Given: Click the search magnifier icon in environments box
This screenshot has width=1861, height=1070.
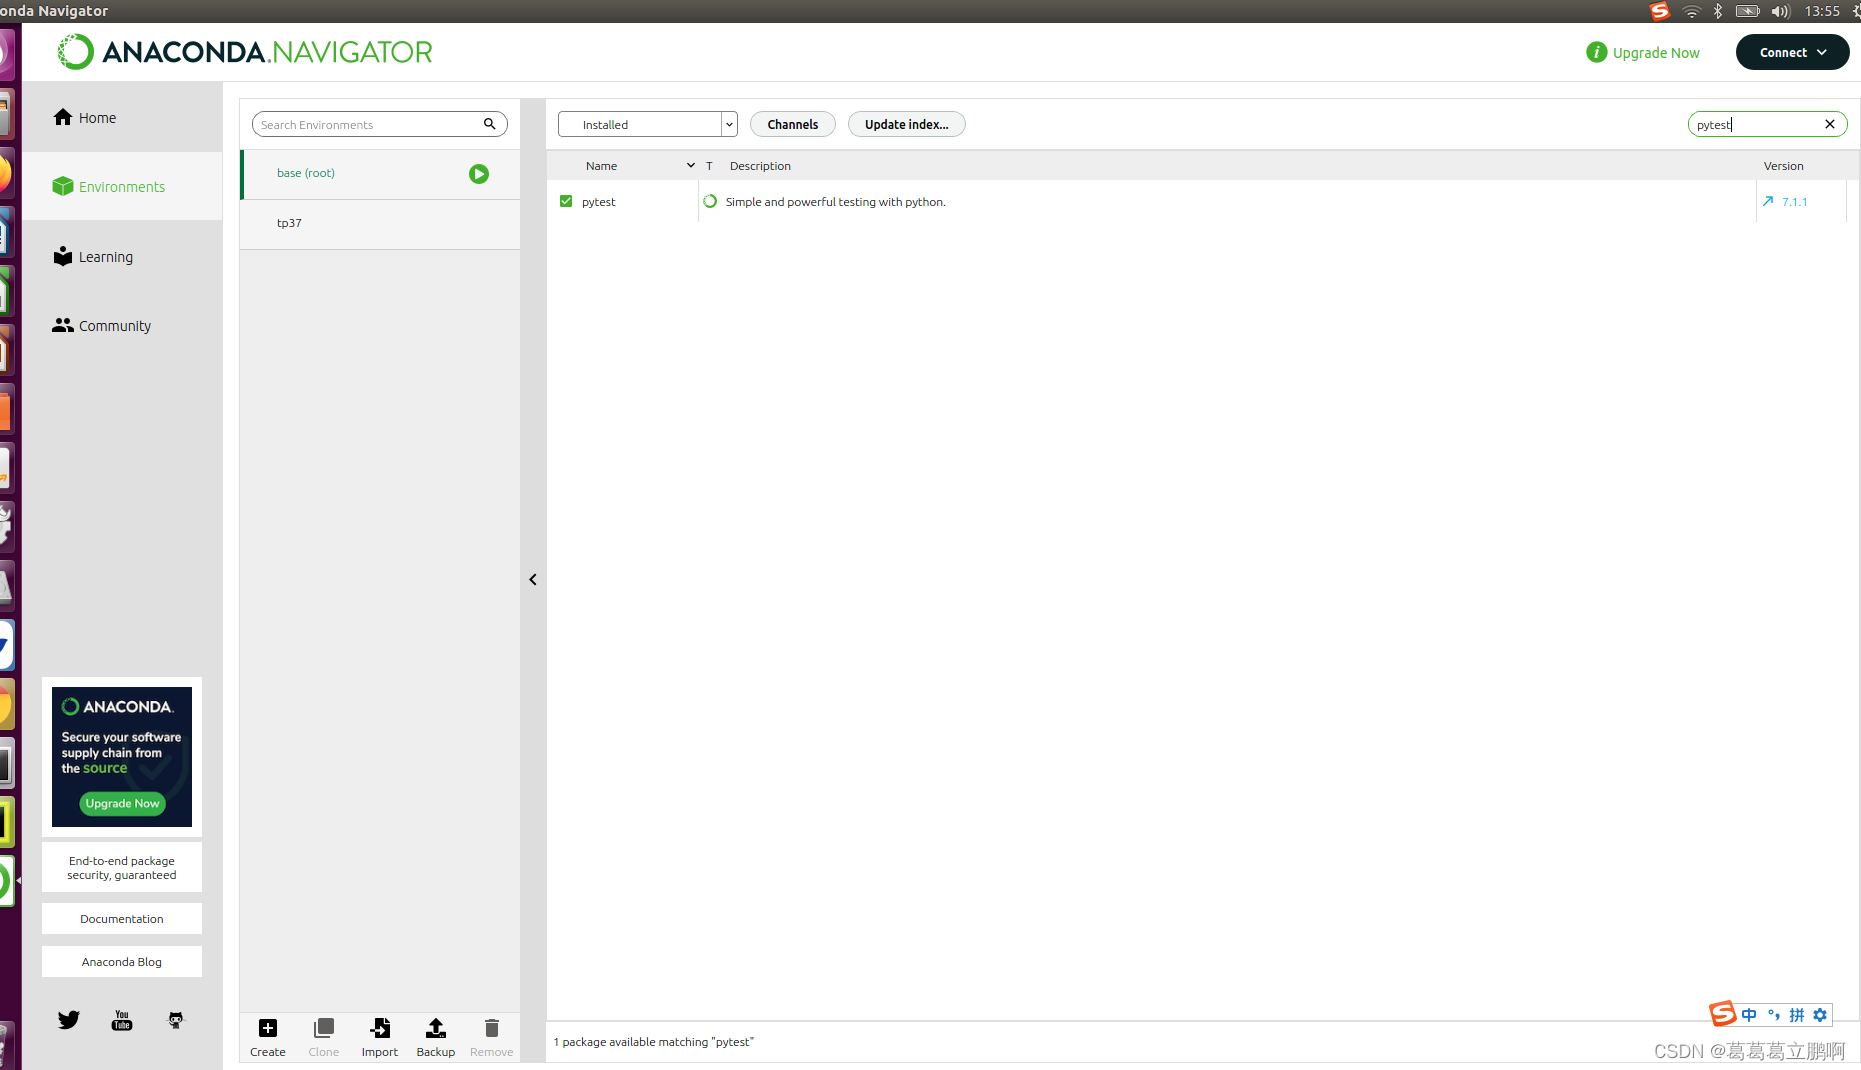Looking at the screenshot, I should (490, 124).
